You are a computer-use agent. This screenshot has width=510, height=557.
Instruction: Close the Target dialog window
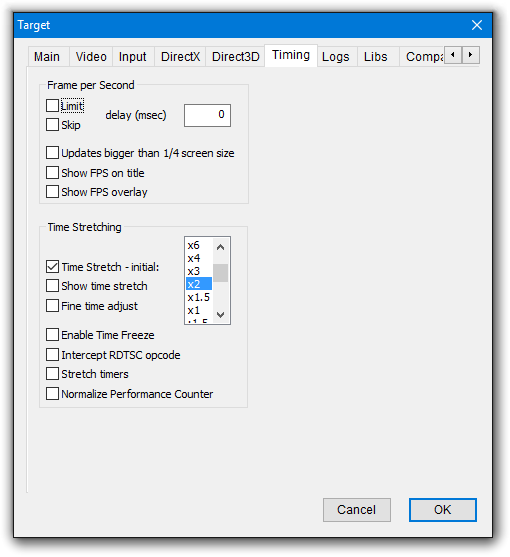point(477,25)
